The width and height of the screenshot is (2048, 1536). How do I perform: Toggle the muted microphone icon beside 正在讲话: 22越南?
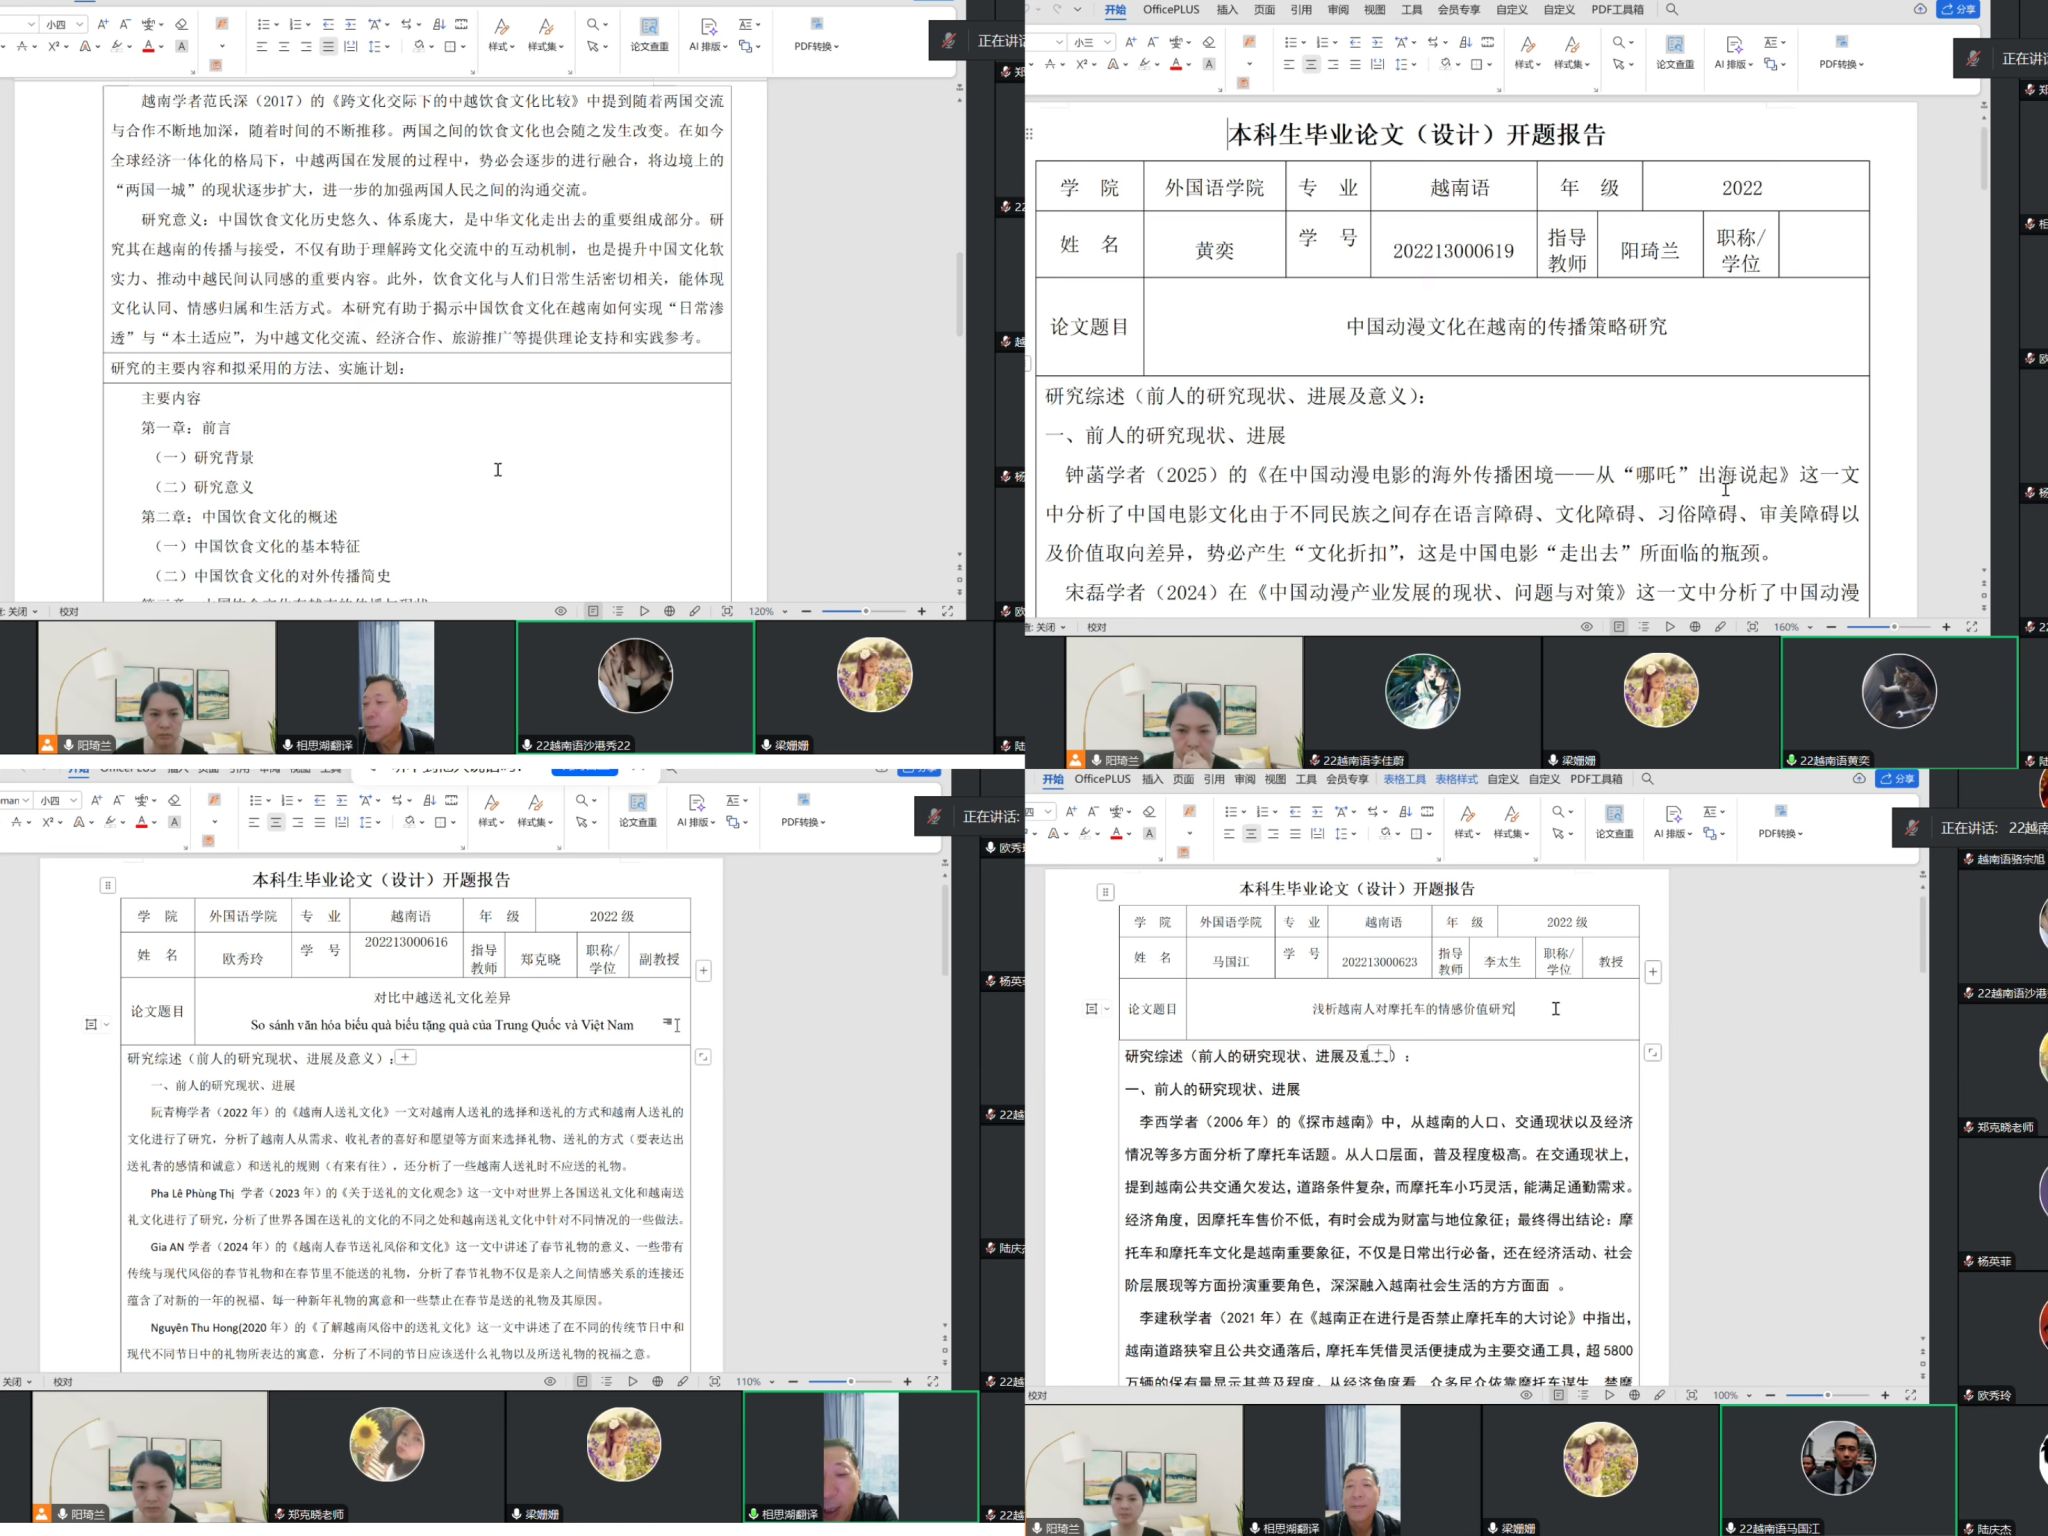click(x=1912, y=828)
